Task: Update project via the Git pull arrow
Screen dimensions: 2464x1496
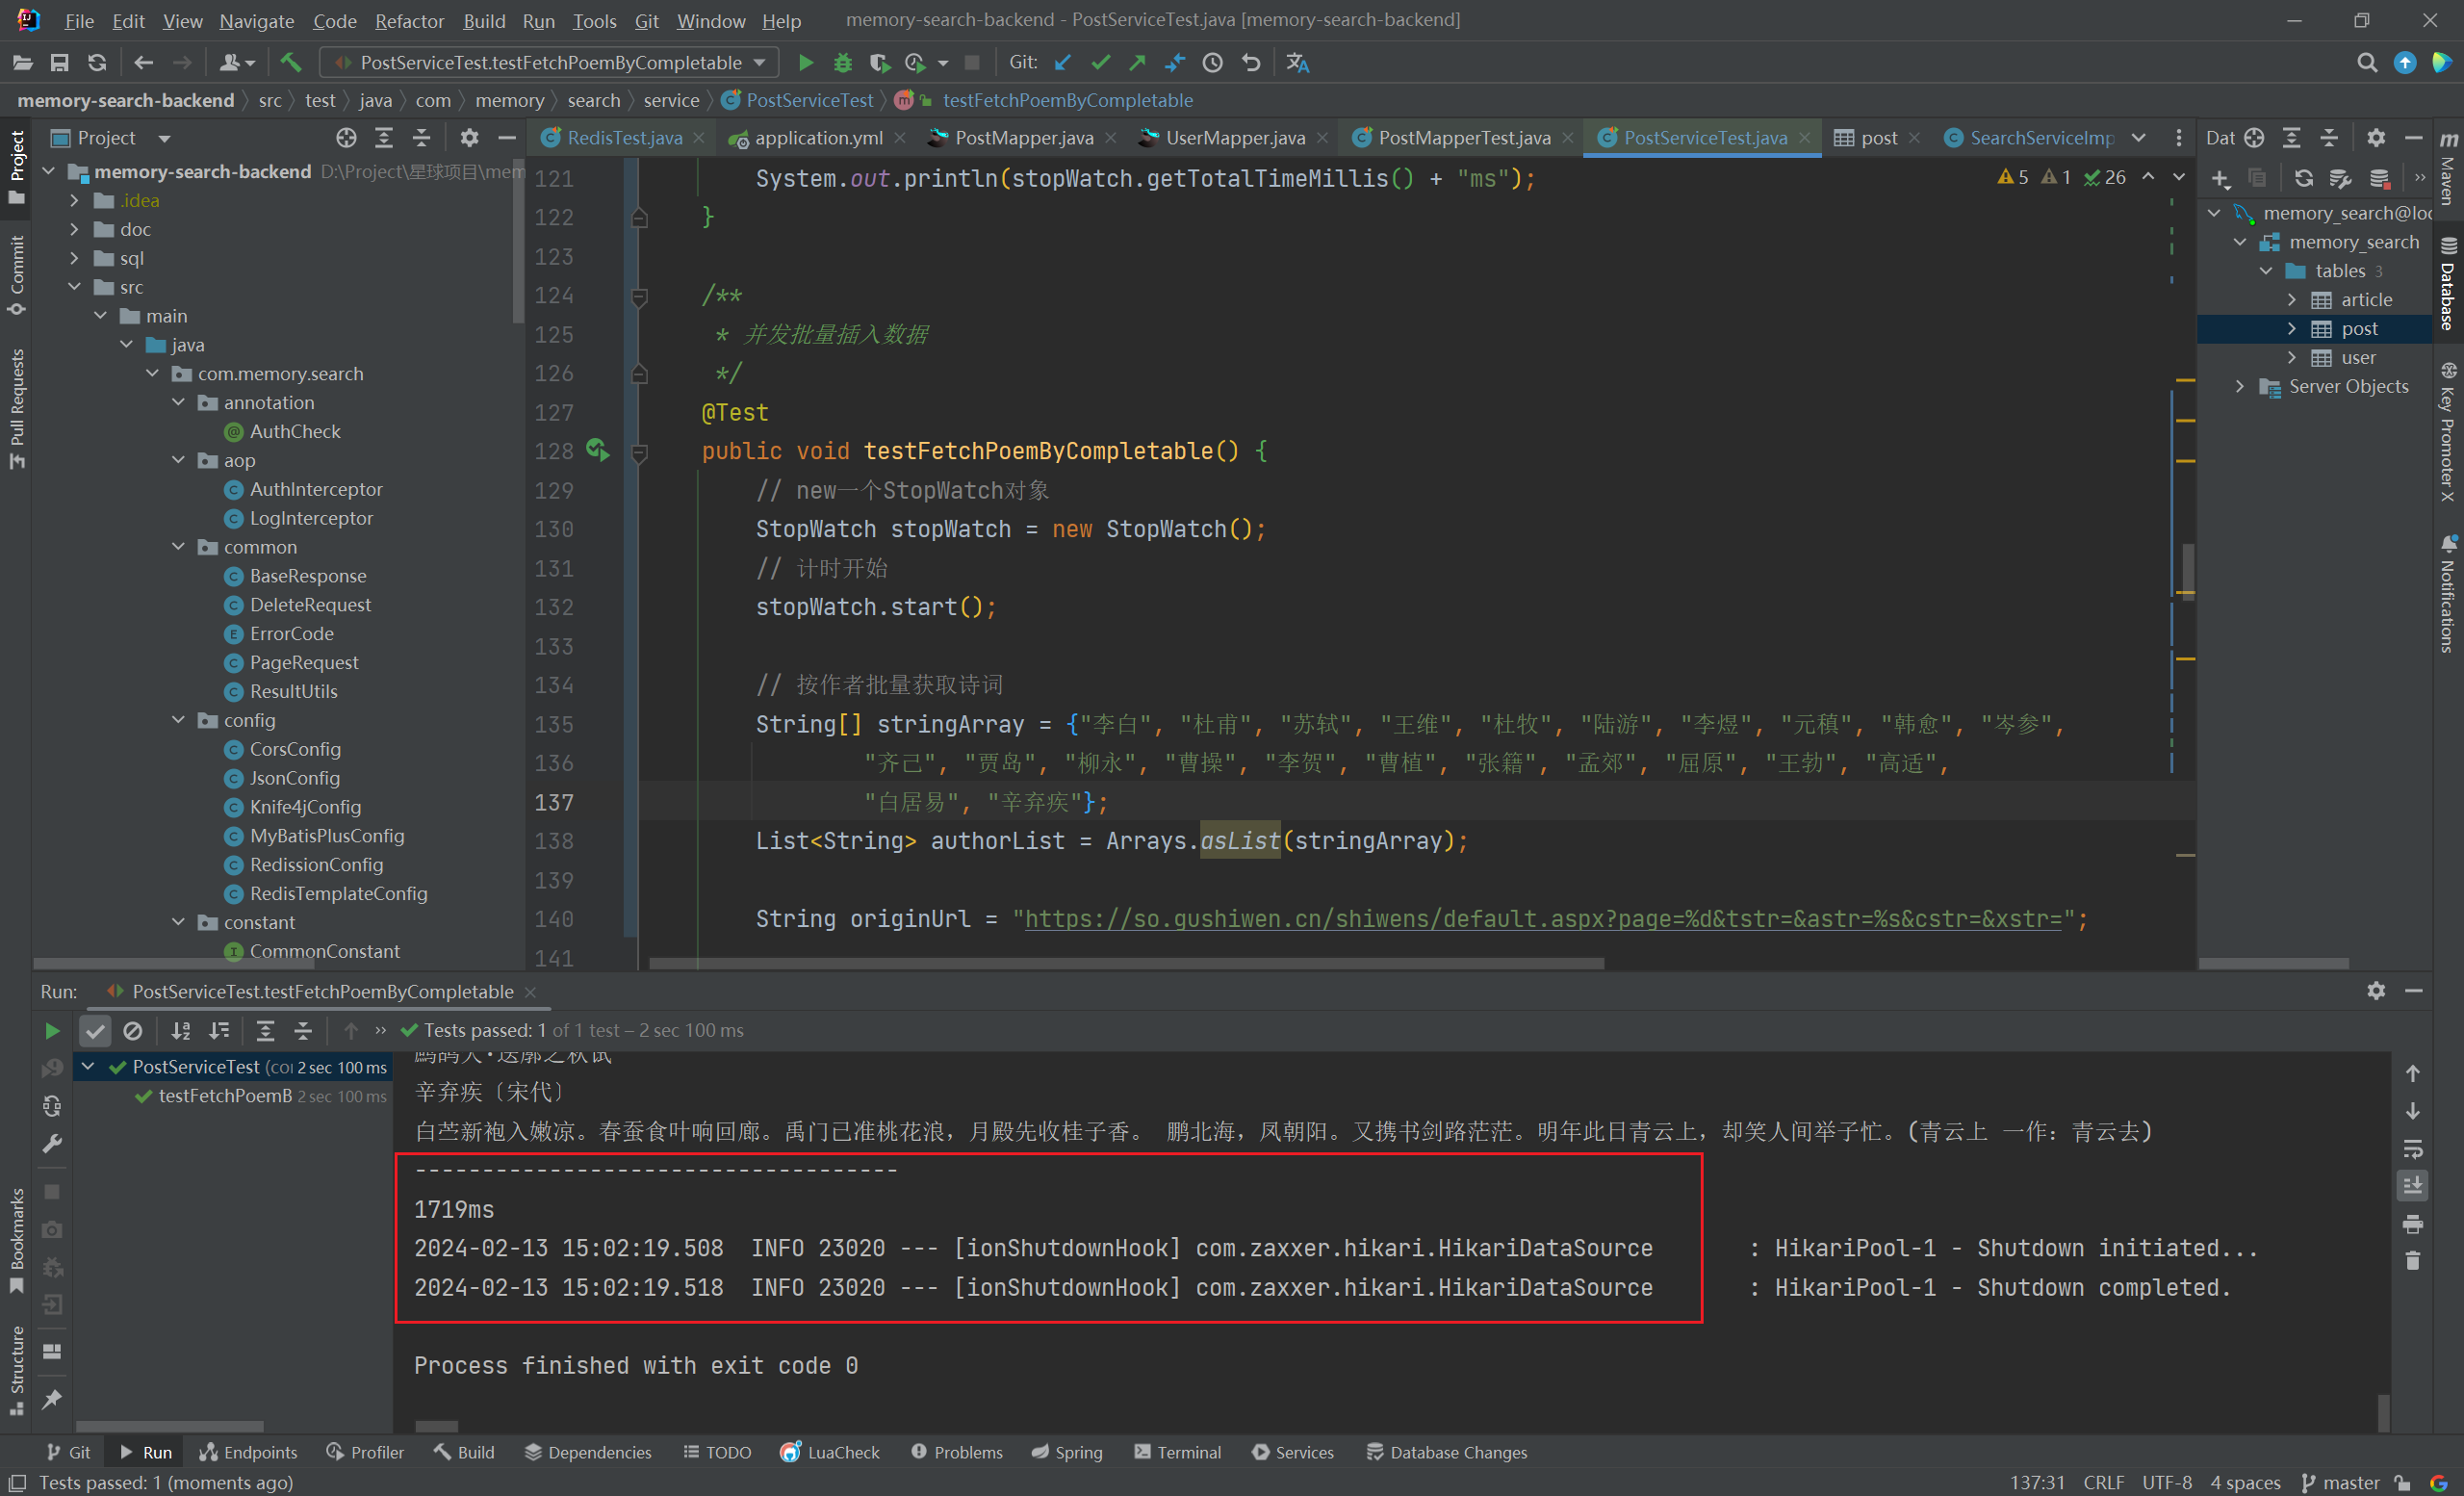Action: [1063, 63]
